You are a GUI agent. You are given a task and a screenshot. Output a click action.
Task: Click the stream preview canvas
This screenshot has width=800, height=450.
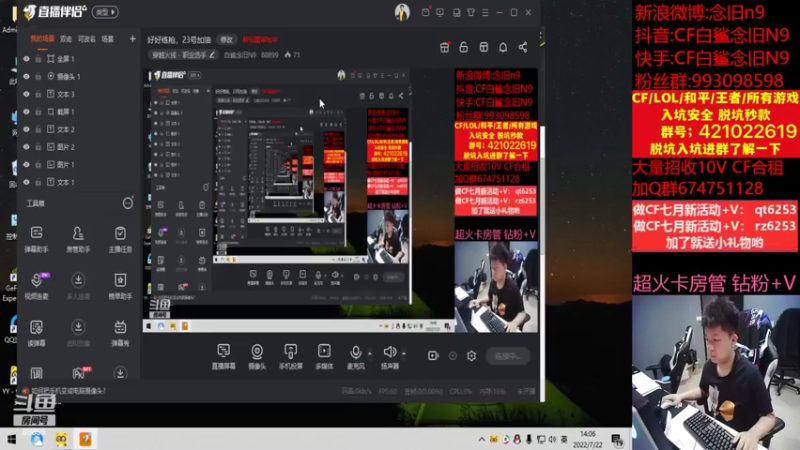(x=341, y=201)
